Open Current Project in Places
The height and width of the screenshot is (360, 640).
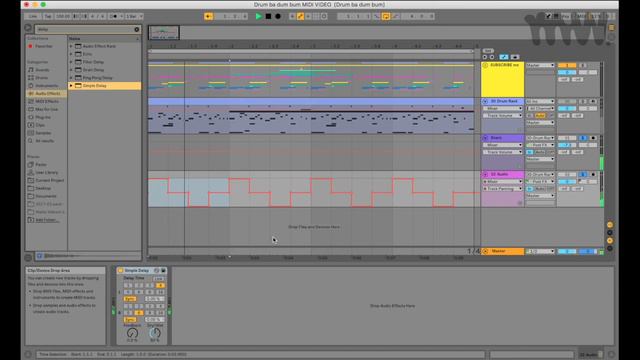[x=49, y=180]
